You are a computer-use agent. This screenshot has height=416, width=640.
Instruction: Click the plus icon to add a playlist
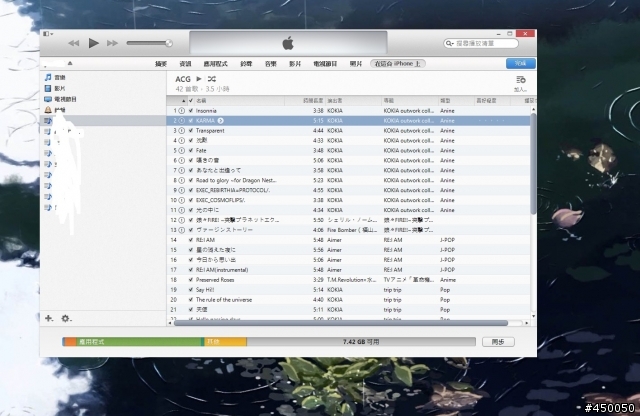(x=49, y=318)
